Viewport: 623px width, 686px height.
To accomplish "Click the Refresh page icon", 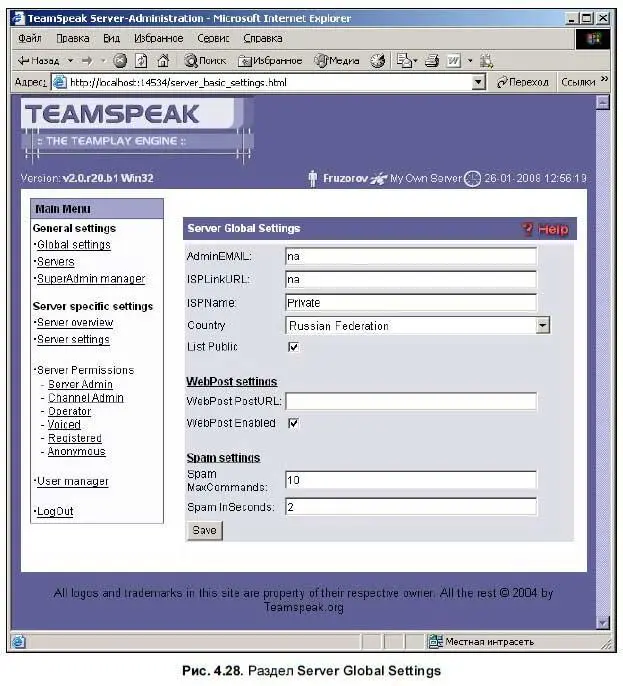I will pyautogui.click(x=141, y=60).
